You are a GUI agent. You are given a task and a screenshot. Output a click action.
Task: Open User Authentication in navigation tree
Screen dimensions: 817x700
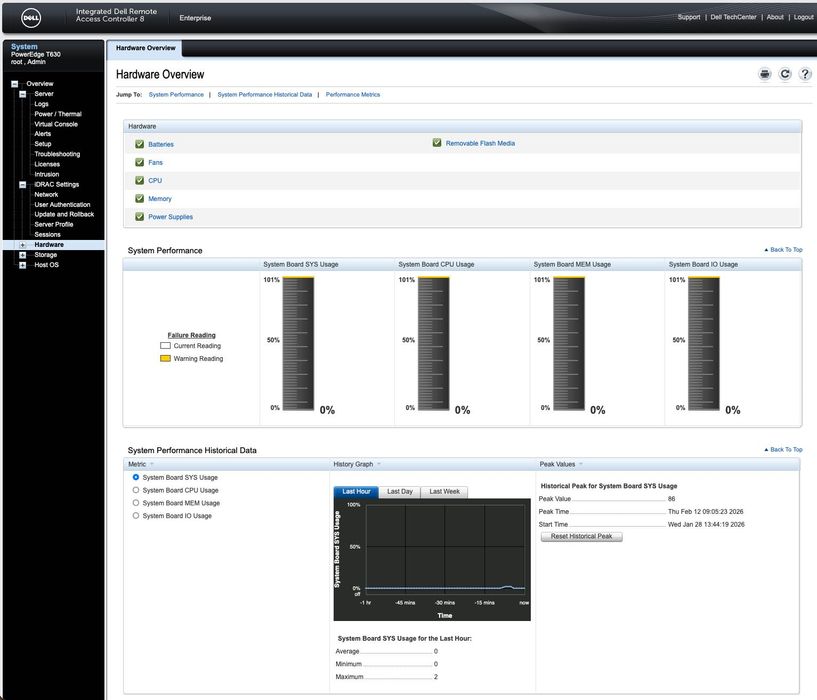[62, 205]
